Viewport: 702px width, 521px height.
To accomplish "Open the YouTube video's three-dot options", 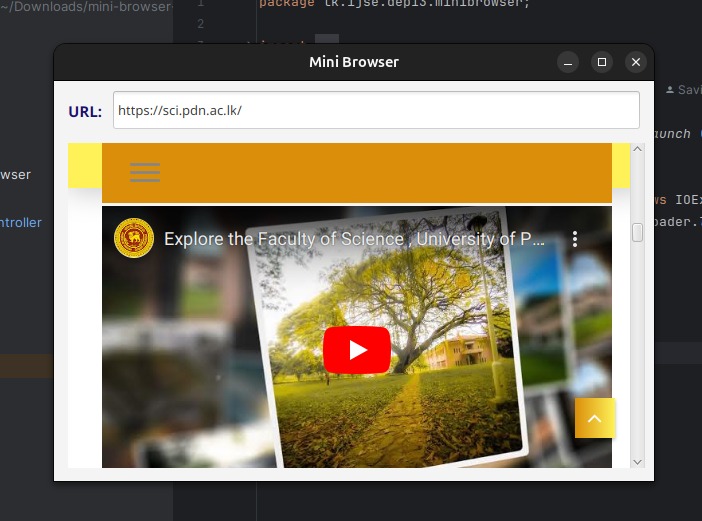I will pos(575,239).
